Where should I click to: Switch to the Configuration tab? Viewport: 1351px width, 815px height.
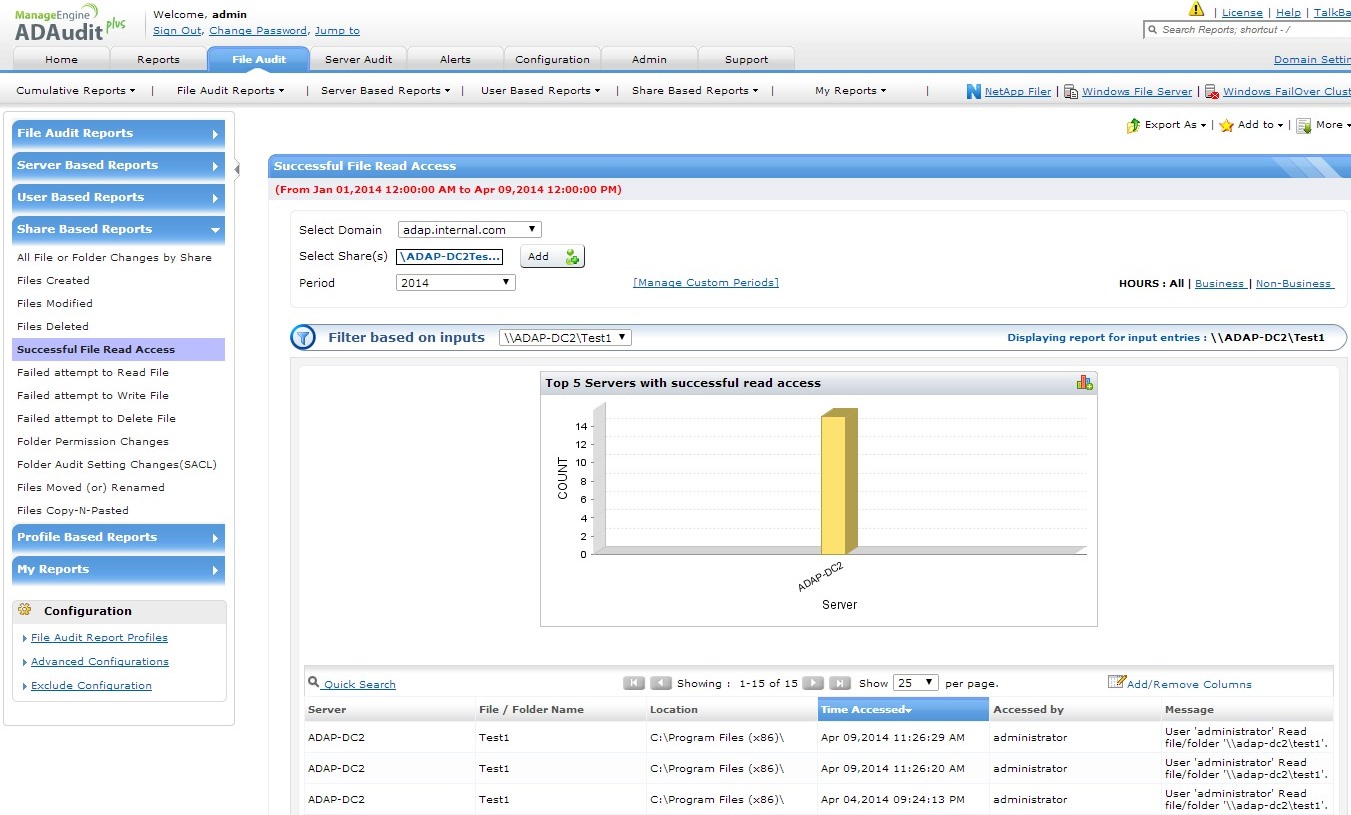pos(553,60)
